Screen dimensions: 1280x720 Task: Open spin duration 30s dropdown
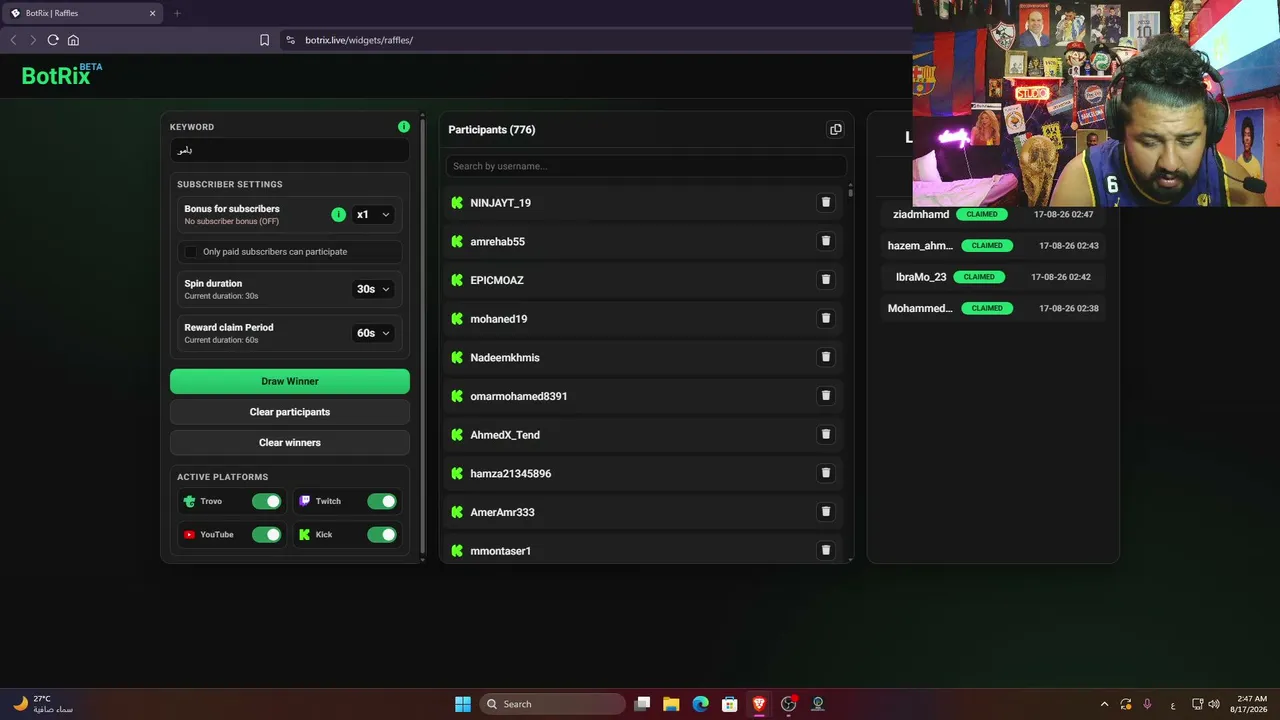(x=373, y=289)
